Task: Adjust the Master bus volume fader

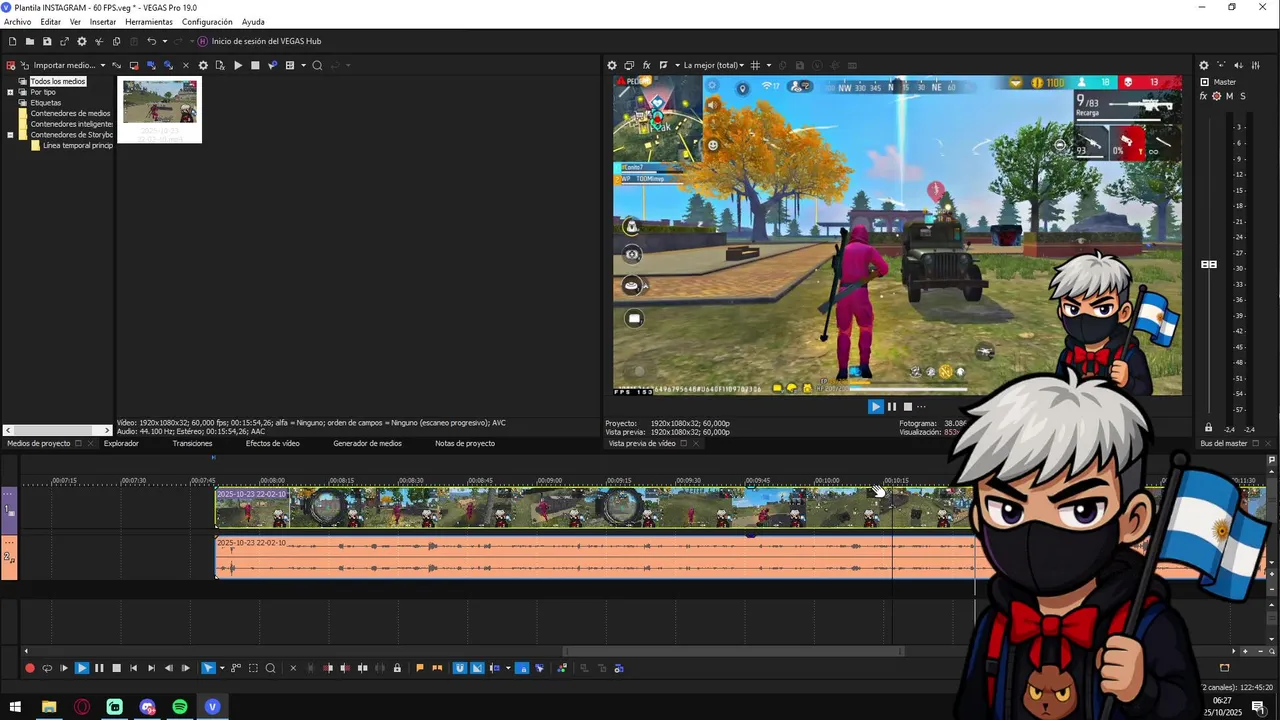Action: click(x=1209, y=264)
